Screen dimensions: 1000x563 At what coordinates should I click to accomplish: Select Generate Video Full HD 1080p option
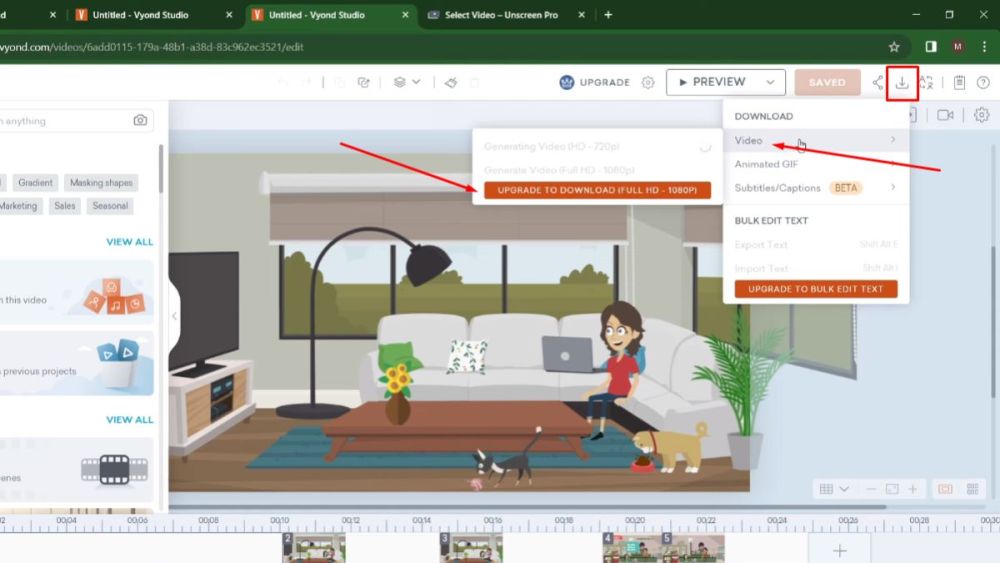click(597, 170)
